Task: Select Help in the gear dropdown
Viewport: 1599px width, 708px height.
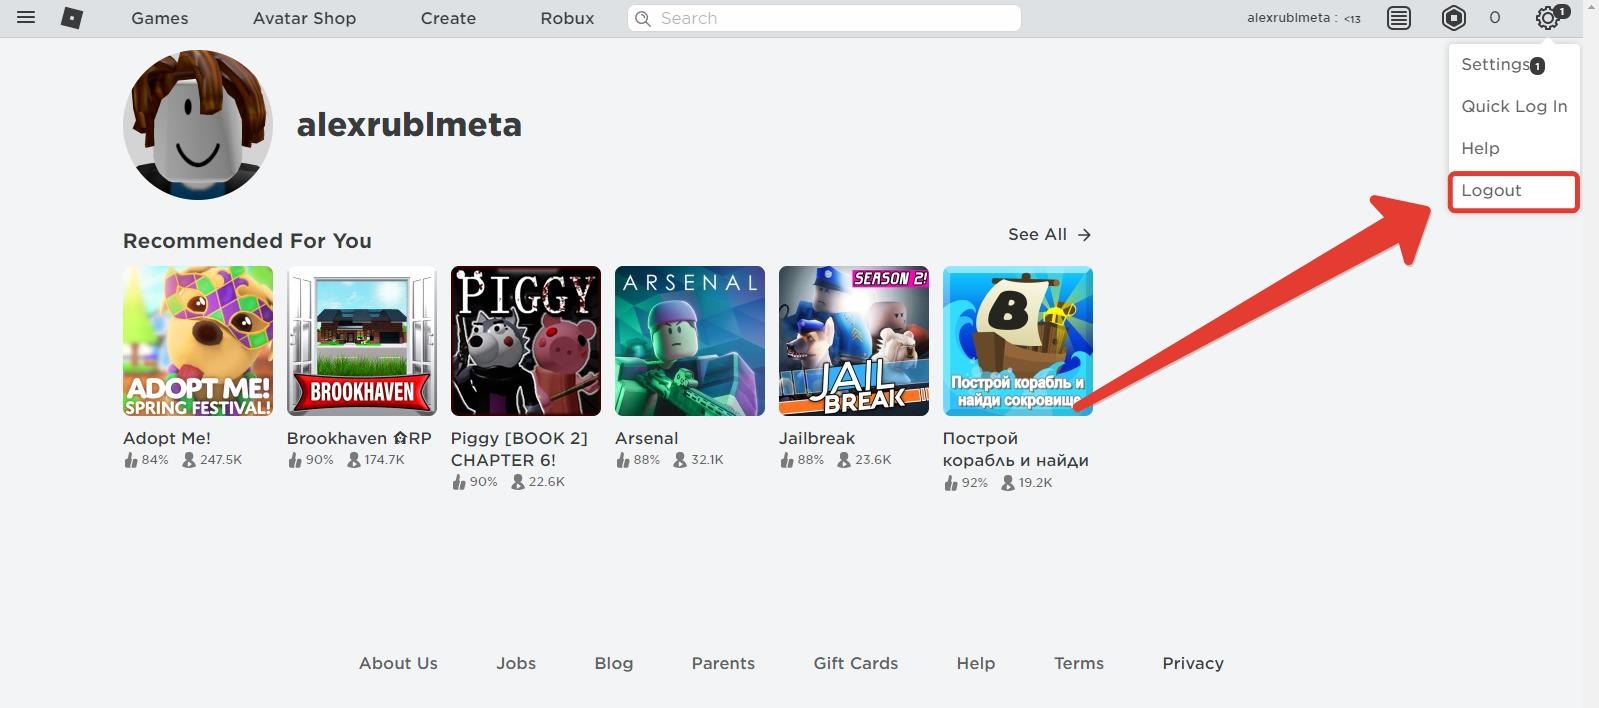Action: [1480, 149]
